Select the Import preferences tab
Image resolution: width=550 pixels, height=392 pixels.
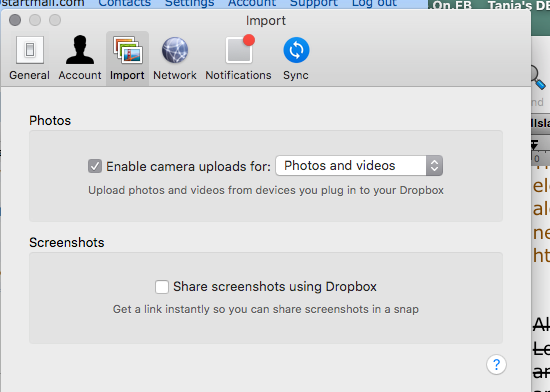[127, 59]
